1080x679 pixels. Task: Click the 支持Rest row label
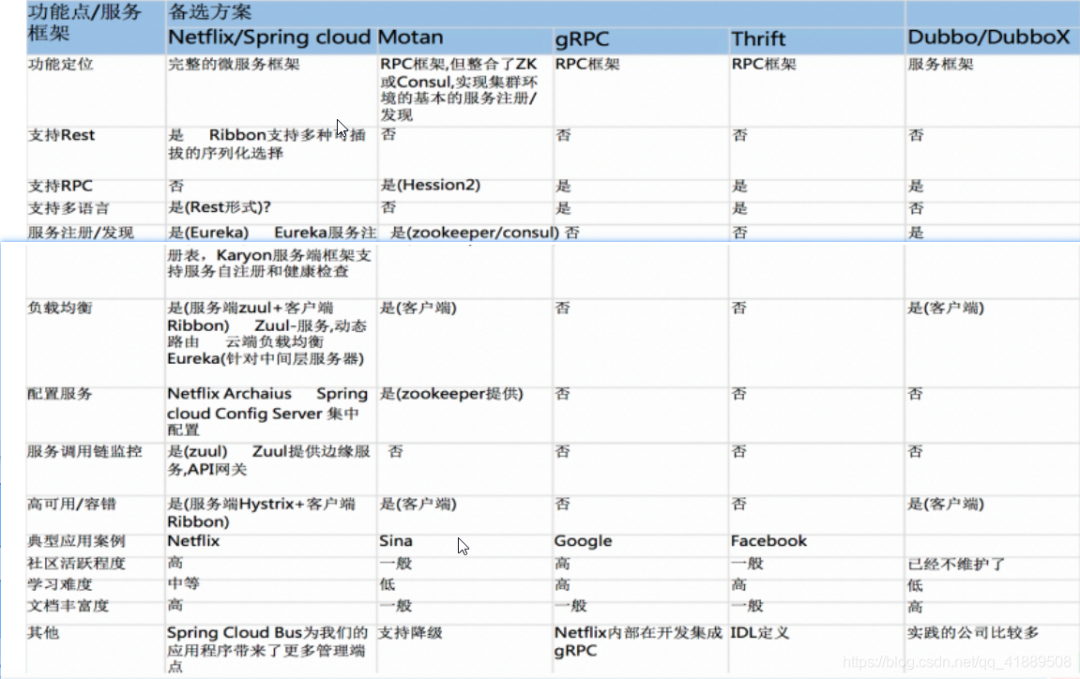pyautogui.click(x=61, y=135)
